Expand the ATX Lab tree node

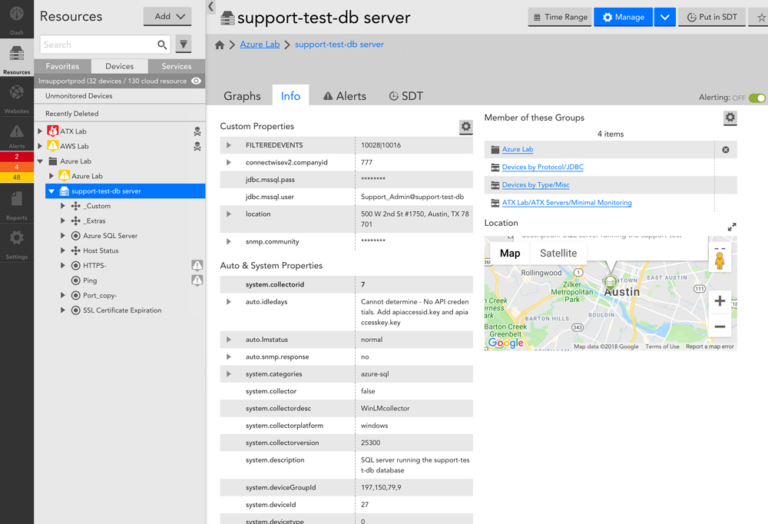click(40, 131)
